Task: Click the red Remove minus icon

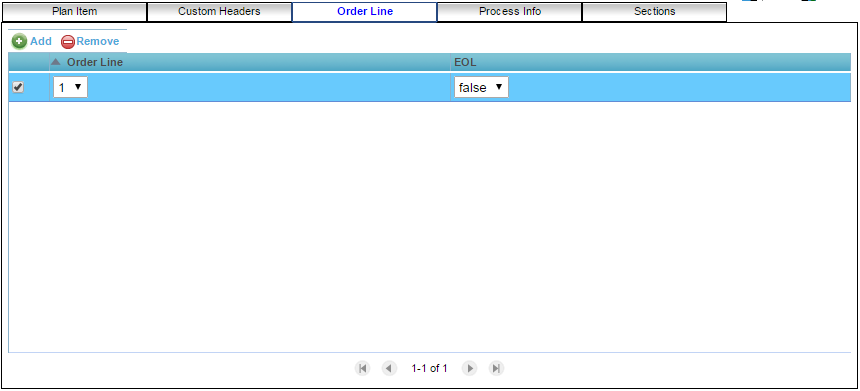Action: point(67,42)
